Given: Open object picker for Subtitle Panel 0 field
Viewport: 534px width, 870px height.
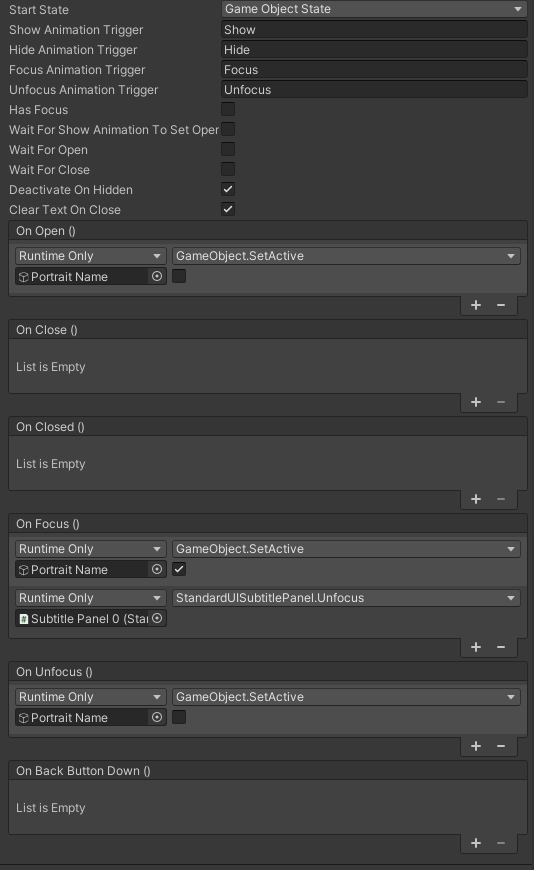Looking at the screenshot, I should tap(157, 618).
